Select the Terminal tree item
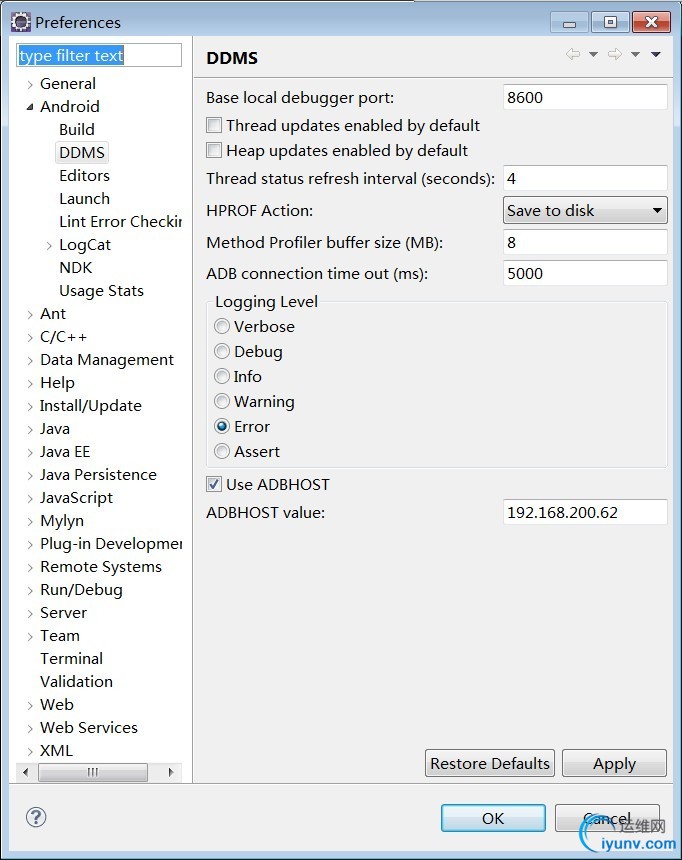This screenshot has height=860, width=682. (x=71, y=659)
